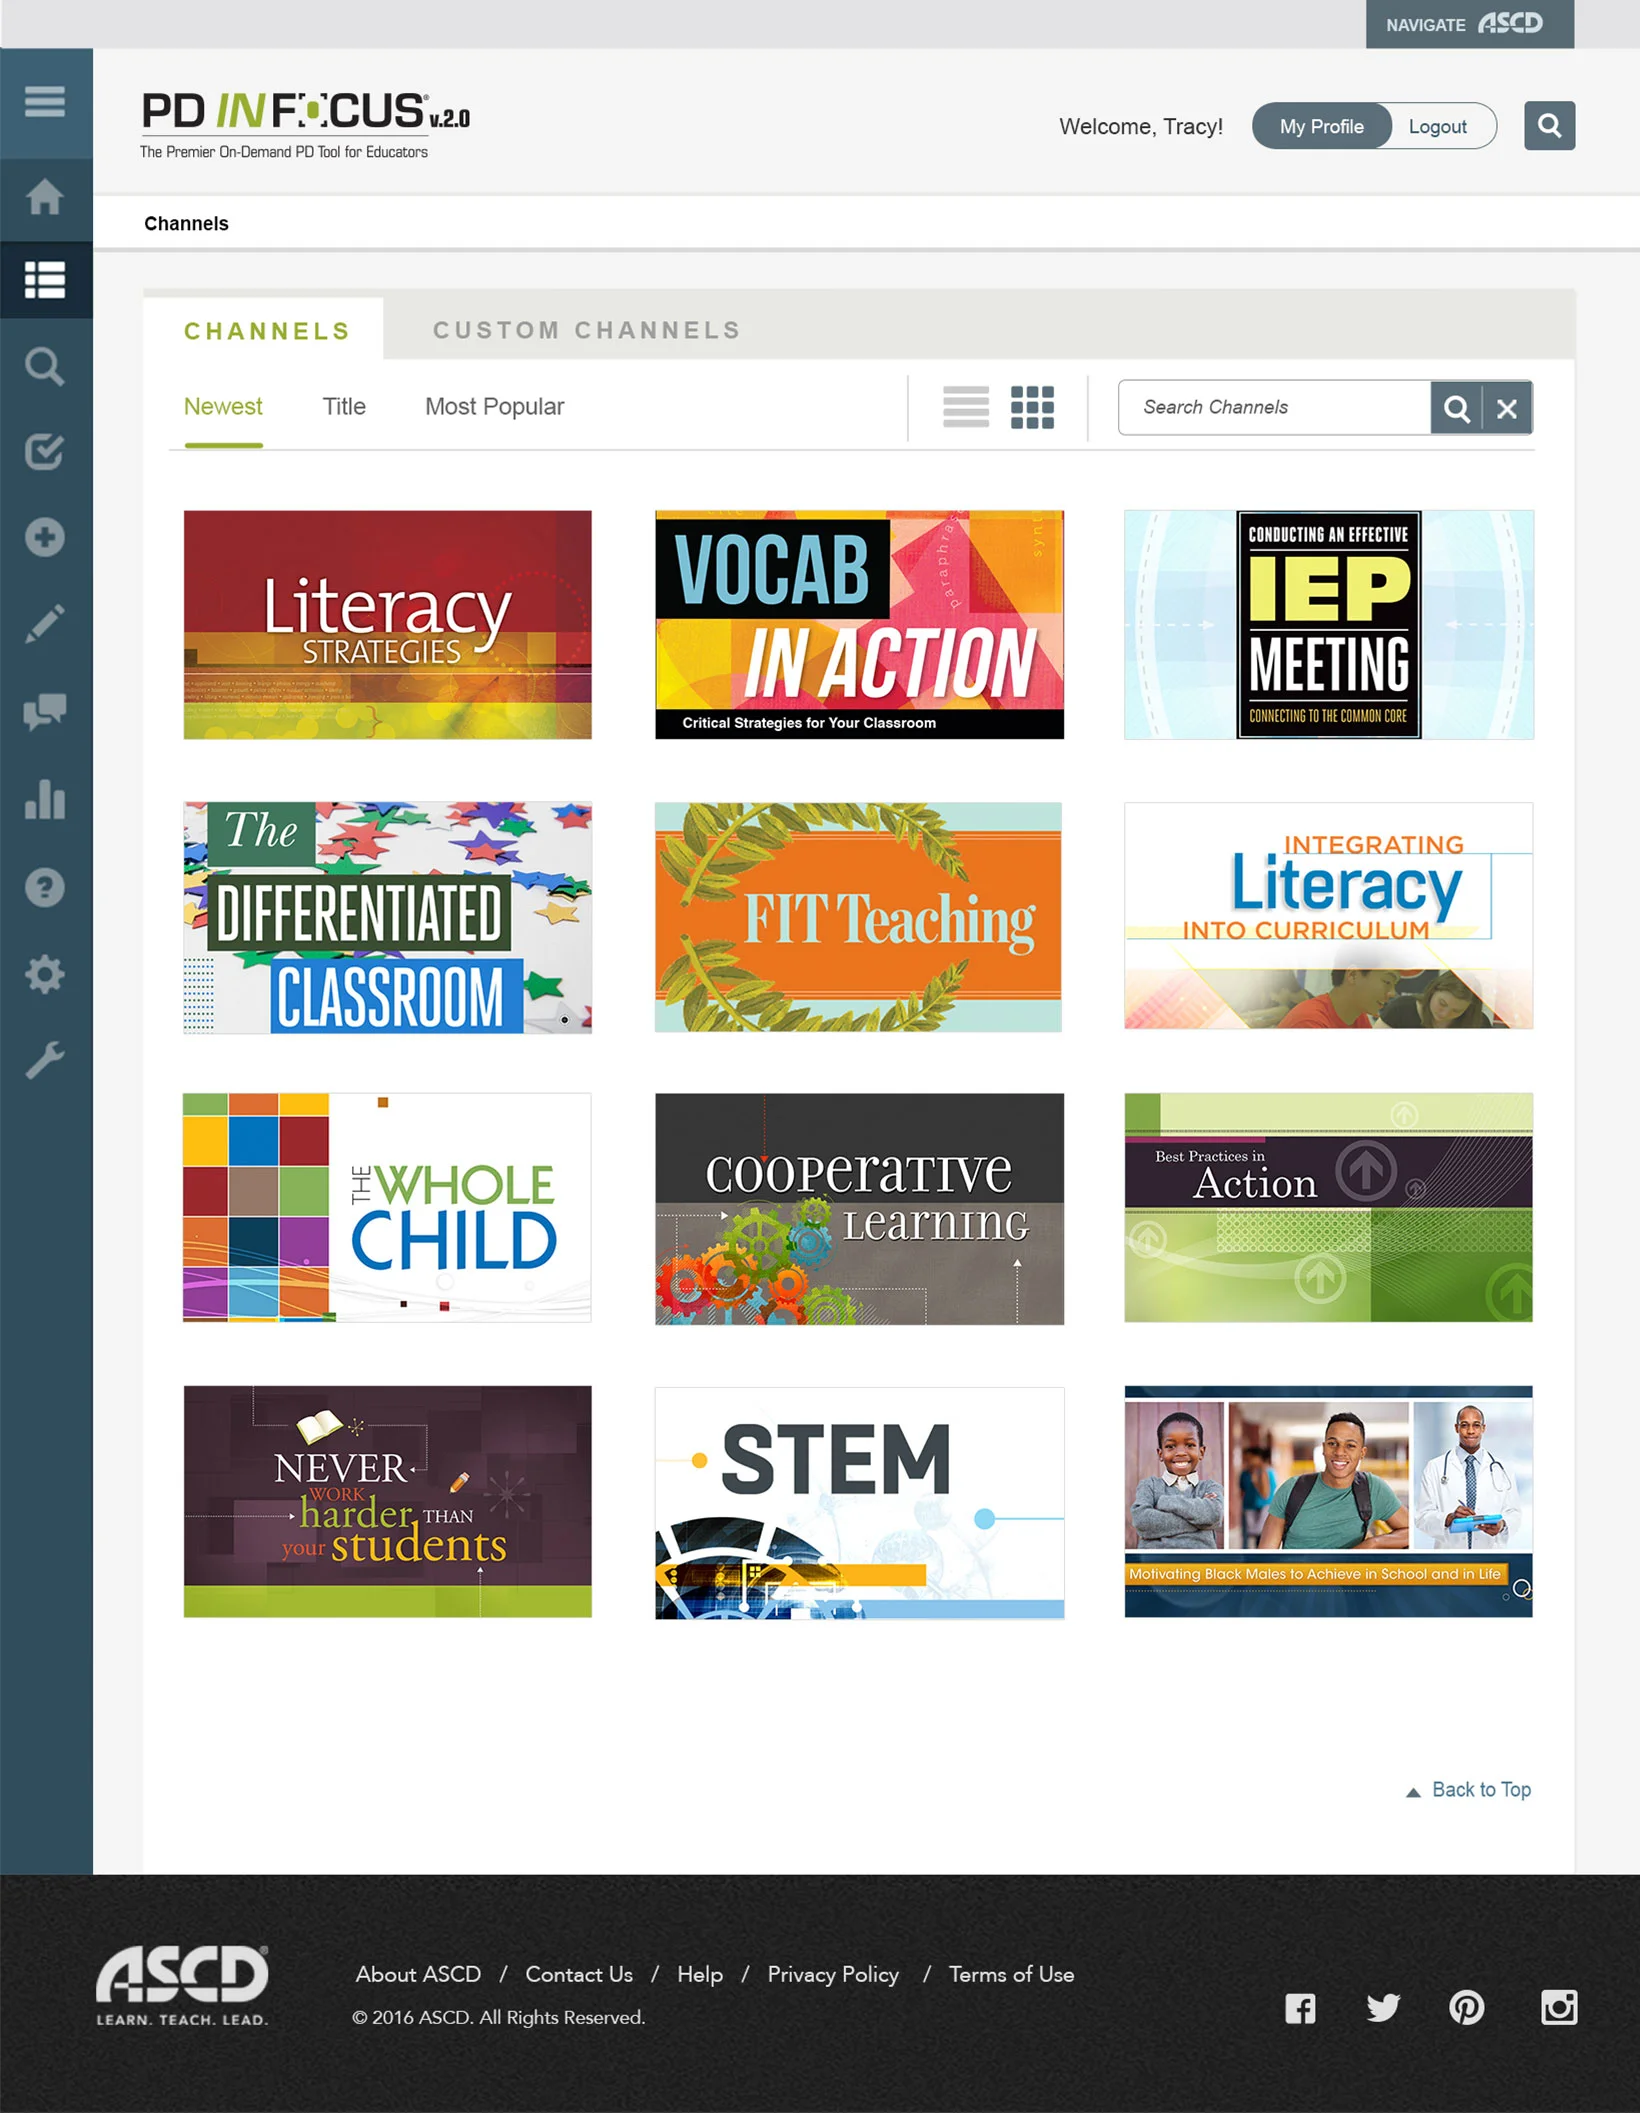Viewport: 1640px width, 2113px height.
Task: Open the Vocab in Action channel
Action: point(859,625)
